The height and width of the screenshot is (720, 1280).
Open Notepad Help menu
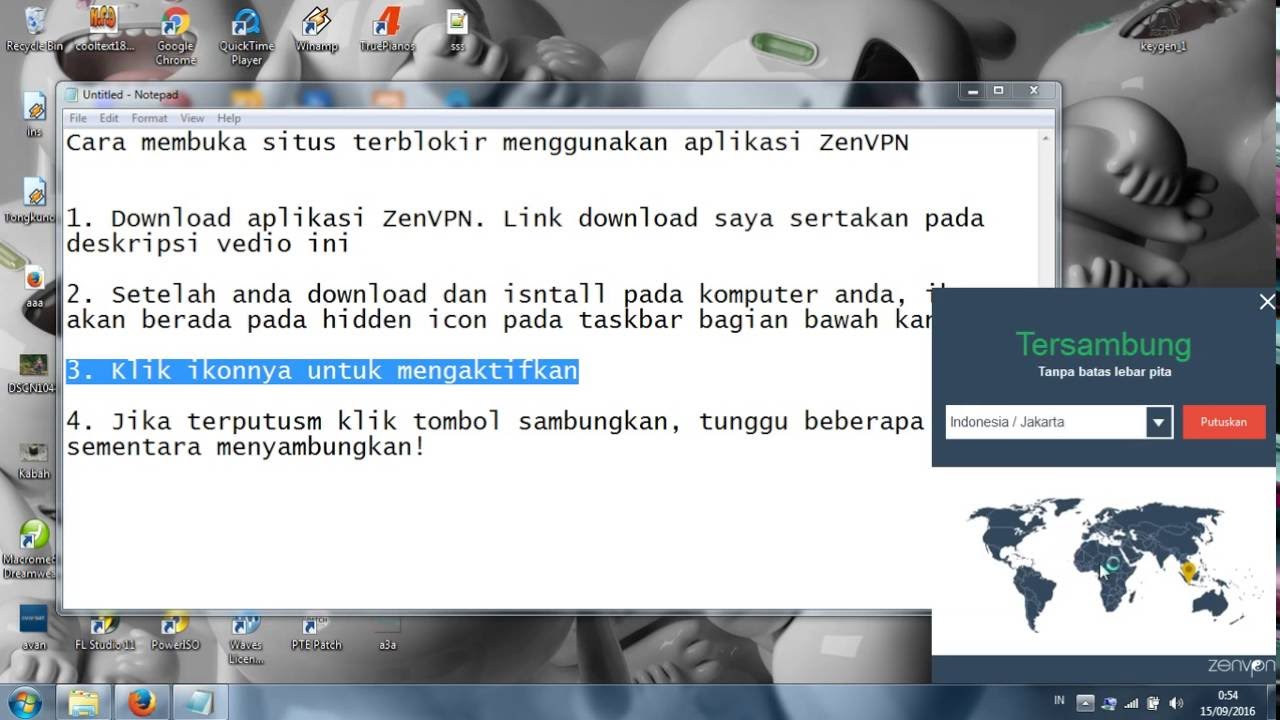229,118
